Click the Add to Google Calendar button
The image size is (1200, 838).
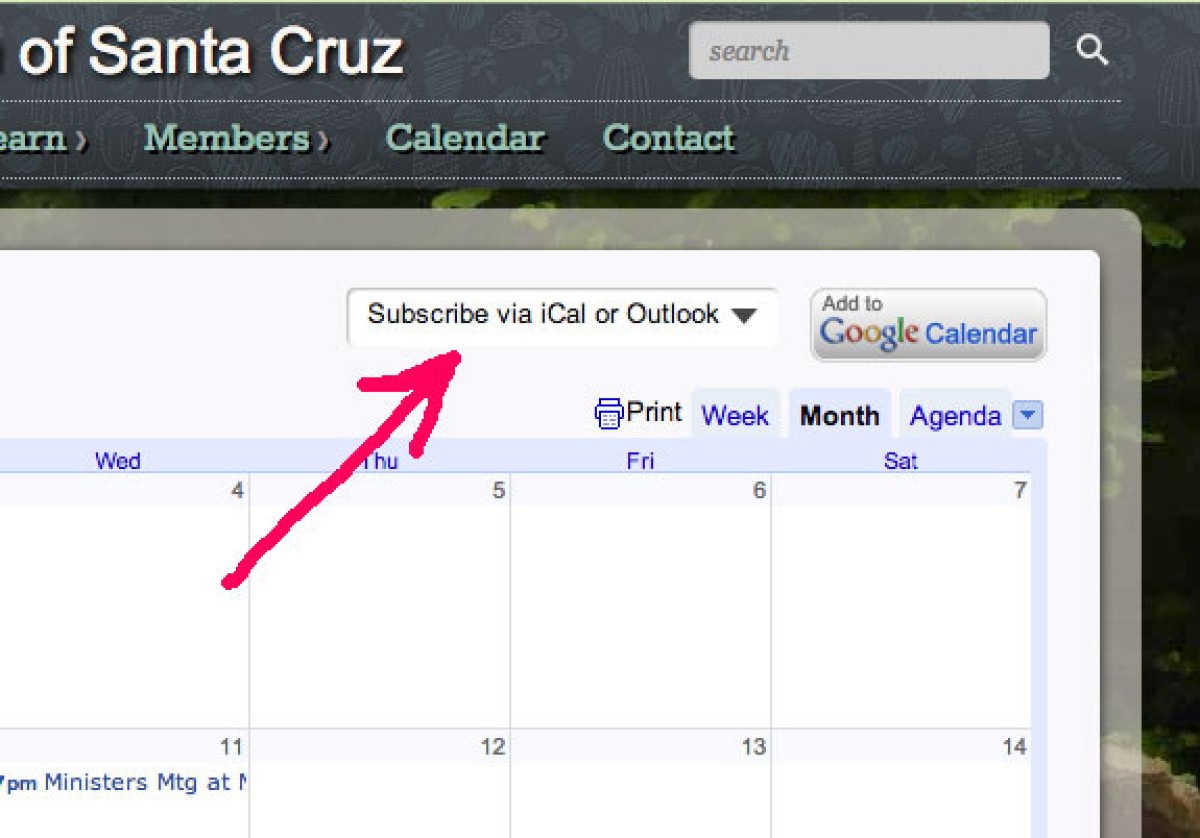pyautogui.click(x=928, y=325)
